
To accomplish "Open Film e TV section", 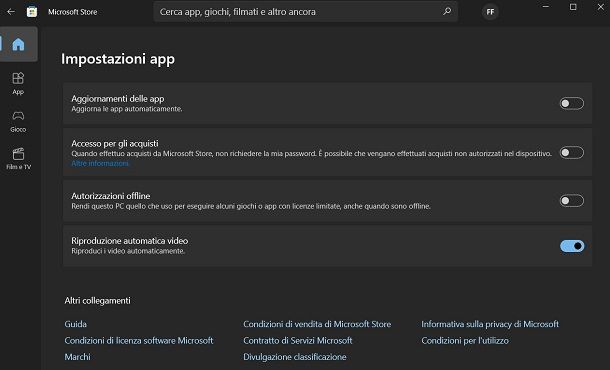I will pos(18,159).
